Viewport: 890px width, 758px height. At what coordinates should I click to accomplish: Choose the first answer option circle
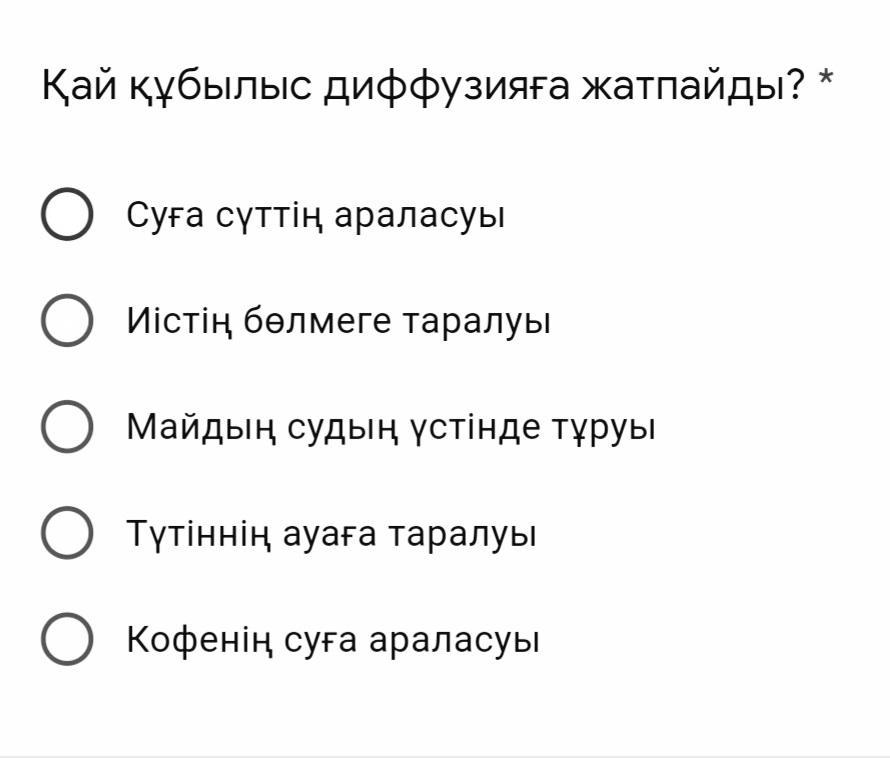click(67, 214)
